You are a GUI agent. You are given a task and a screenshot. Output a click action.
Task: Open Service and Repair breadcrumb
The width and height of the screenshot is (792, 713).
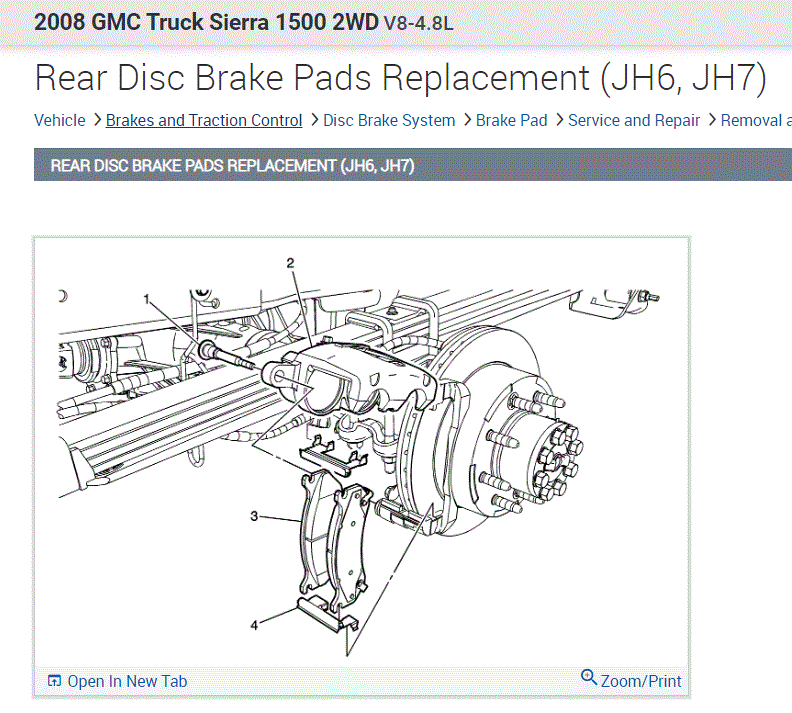634,121
